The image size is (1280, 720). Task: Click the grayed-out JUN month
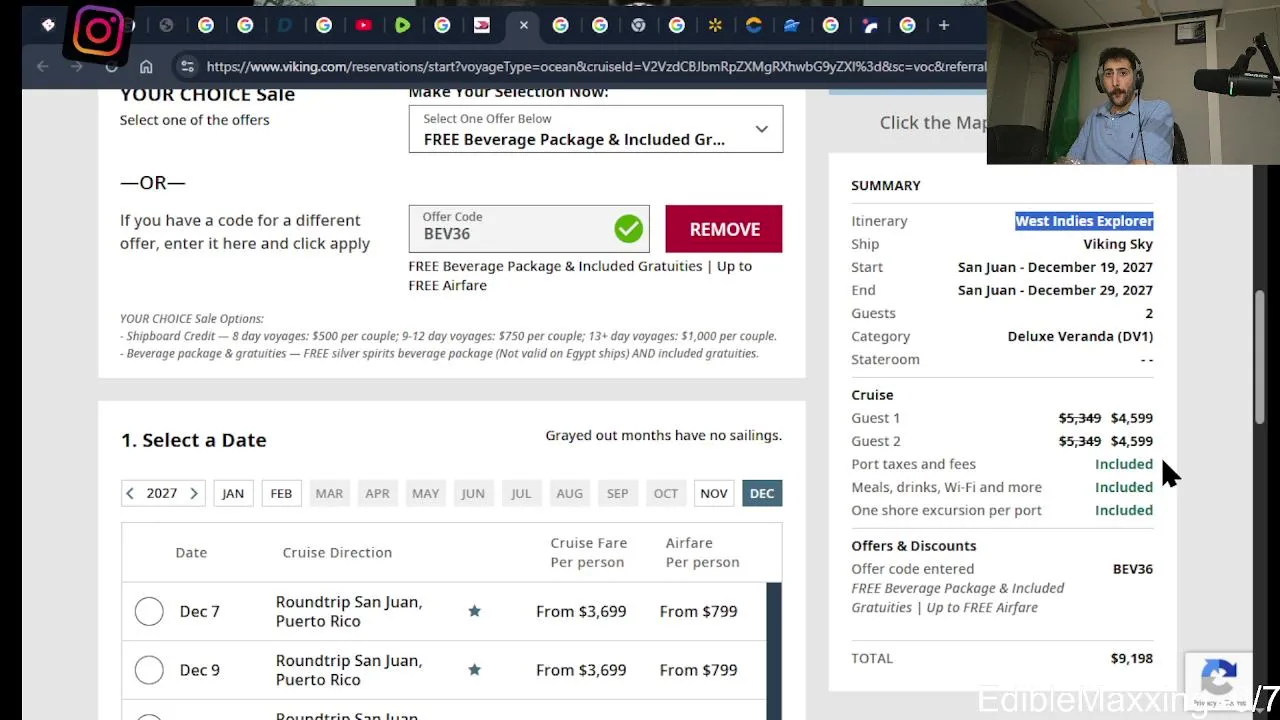(x=473, y=493)
